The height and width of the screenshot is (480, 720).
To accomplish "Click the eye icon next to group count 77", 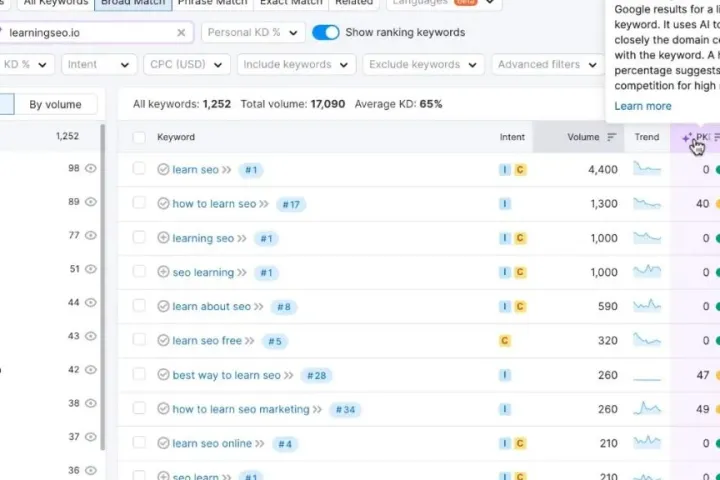I will [91, 235].
